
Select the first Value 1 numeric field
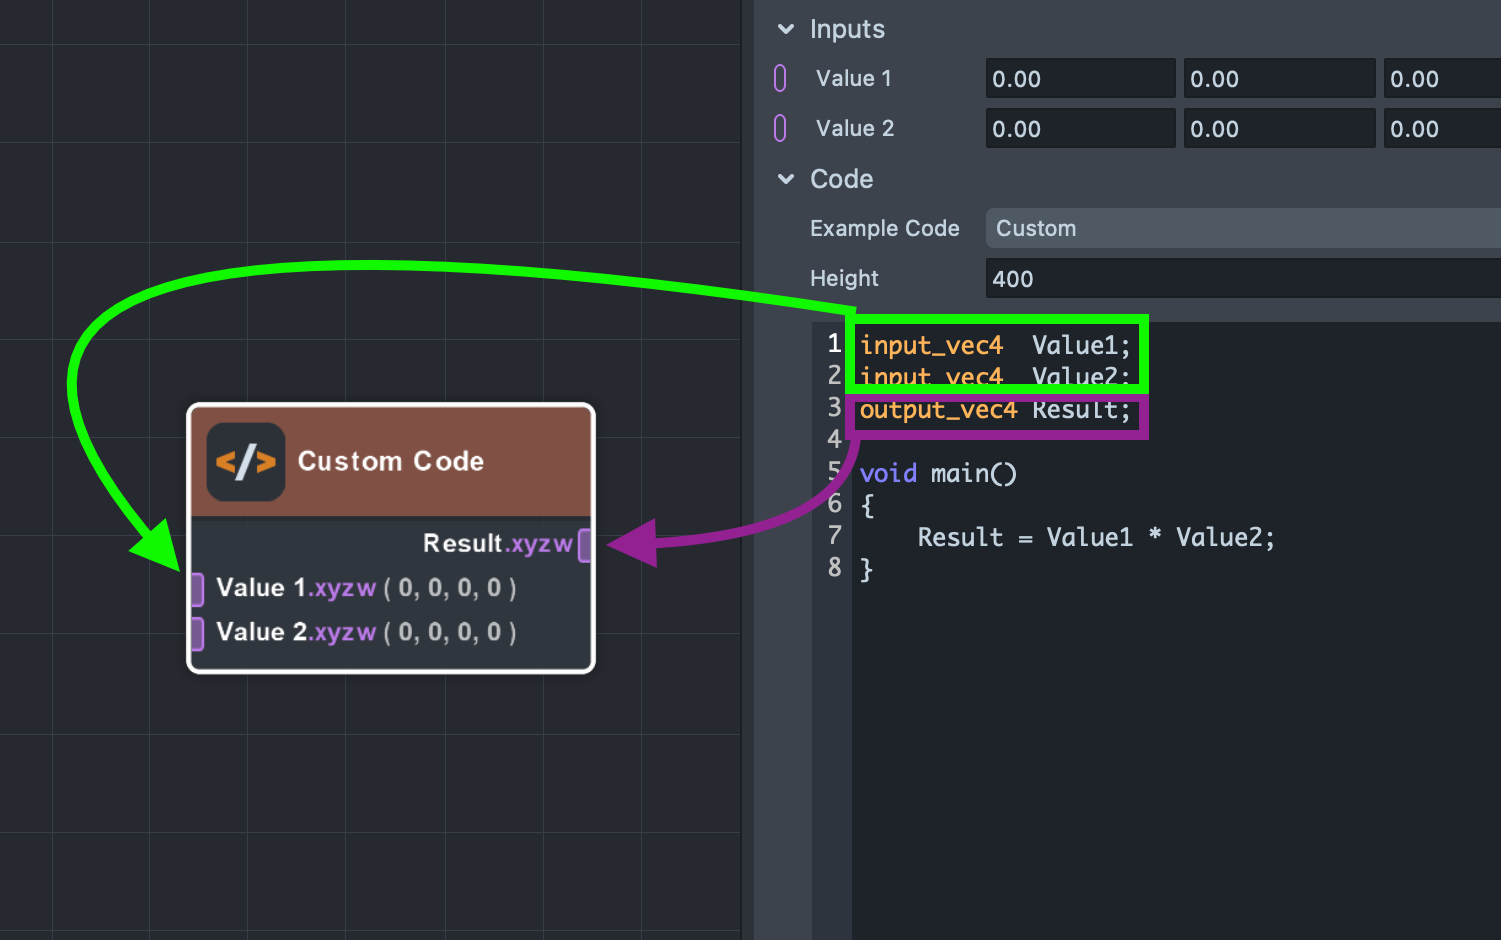click(1080, 78)
